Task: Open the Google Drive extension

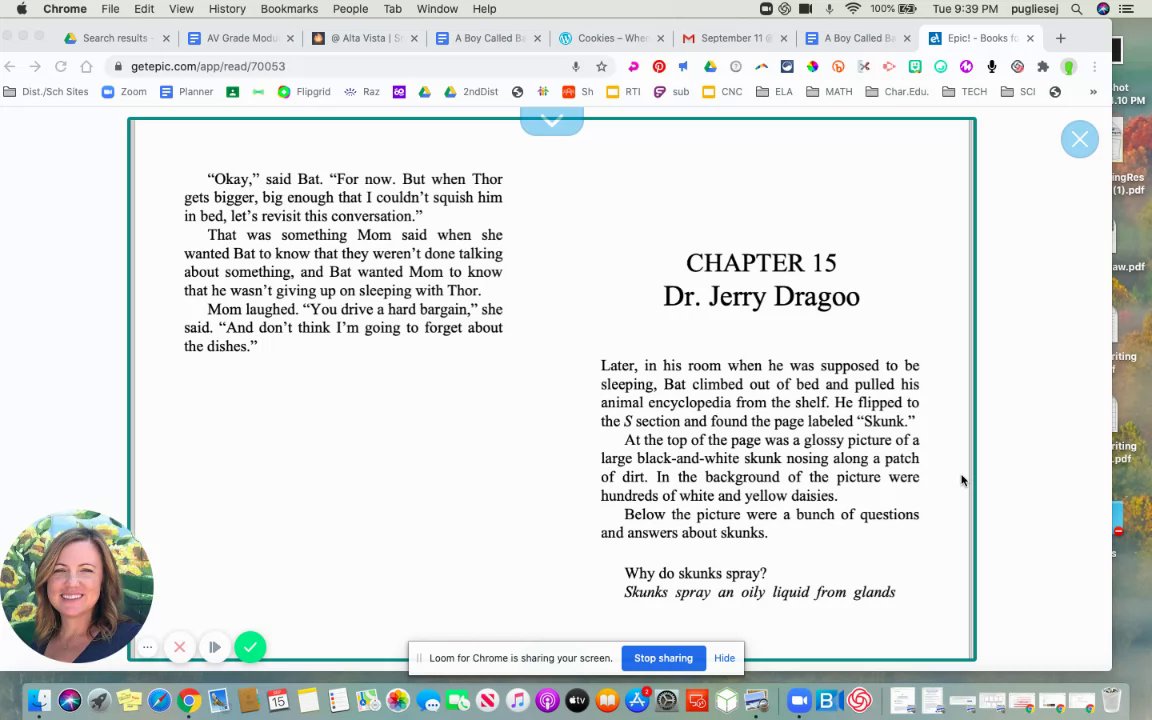Action: [x=710, y=66]
